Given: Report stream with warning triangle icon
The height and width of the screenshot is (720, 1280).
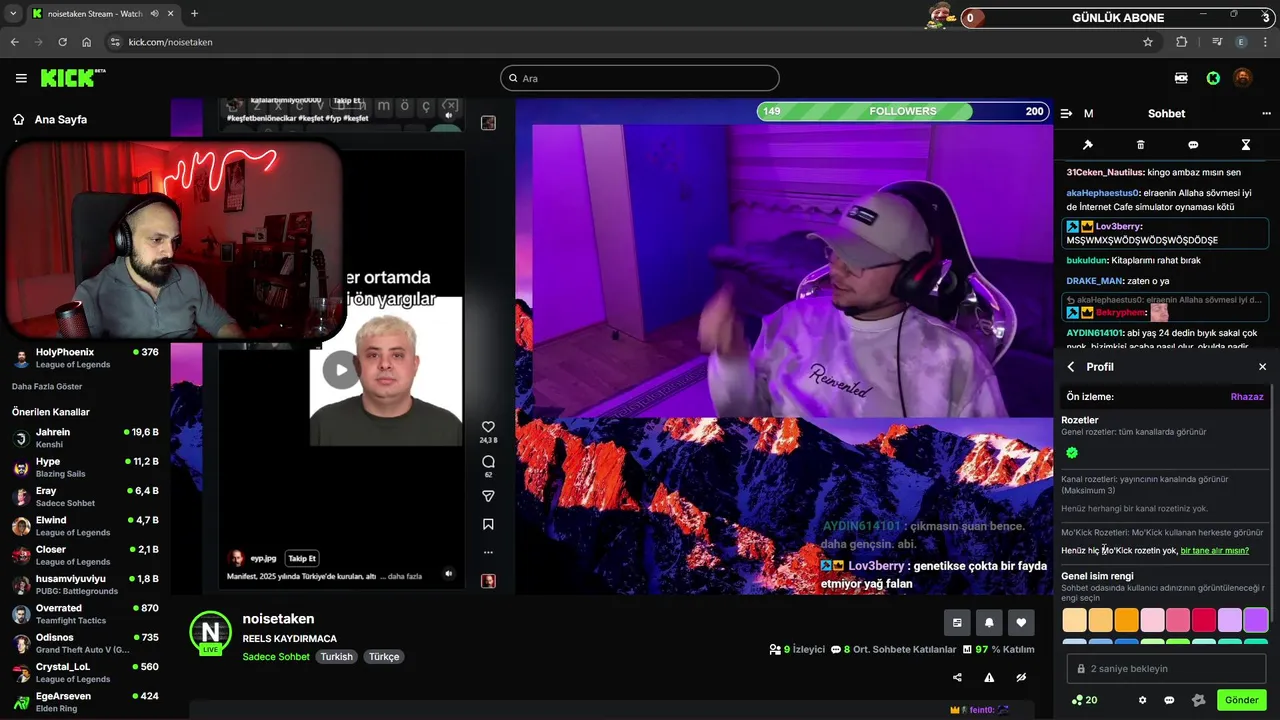Looking at the screenshot, I should click(x=989, y=677).
